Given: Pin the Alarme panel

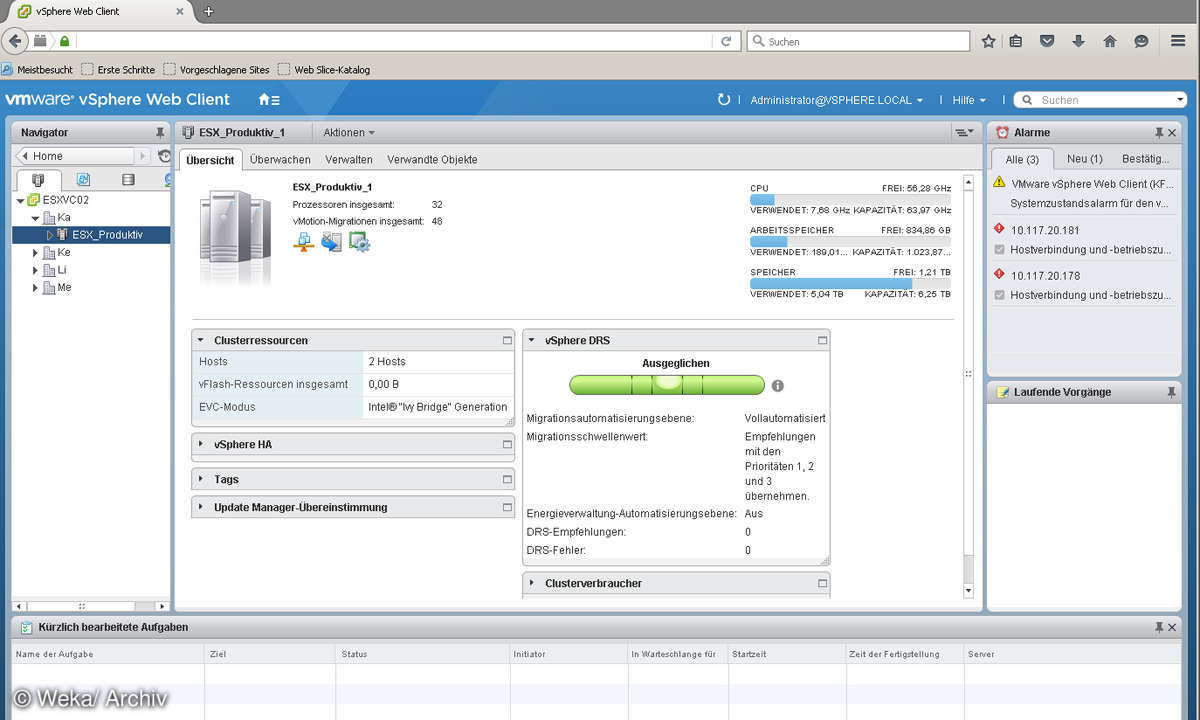Looking at the screenshot, I should click(1159, 132).
